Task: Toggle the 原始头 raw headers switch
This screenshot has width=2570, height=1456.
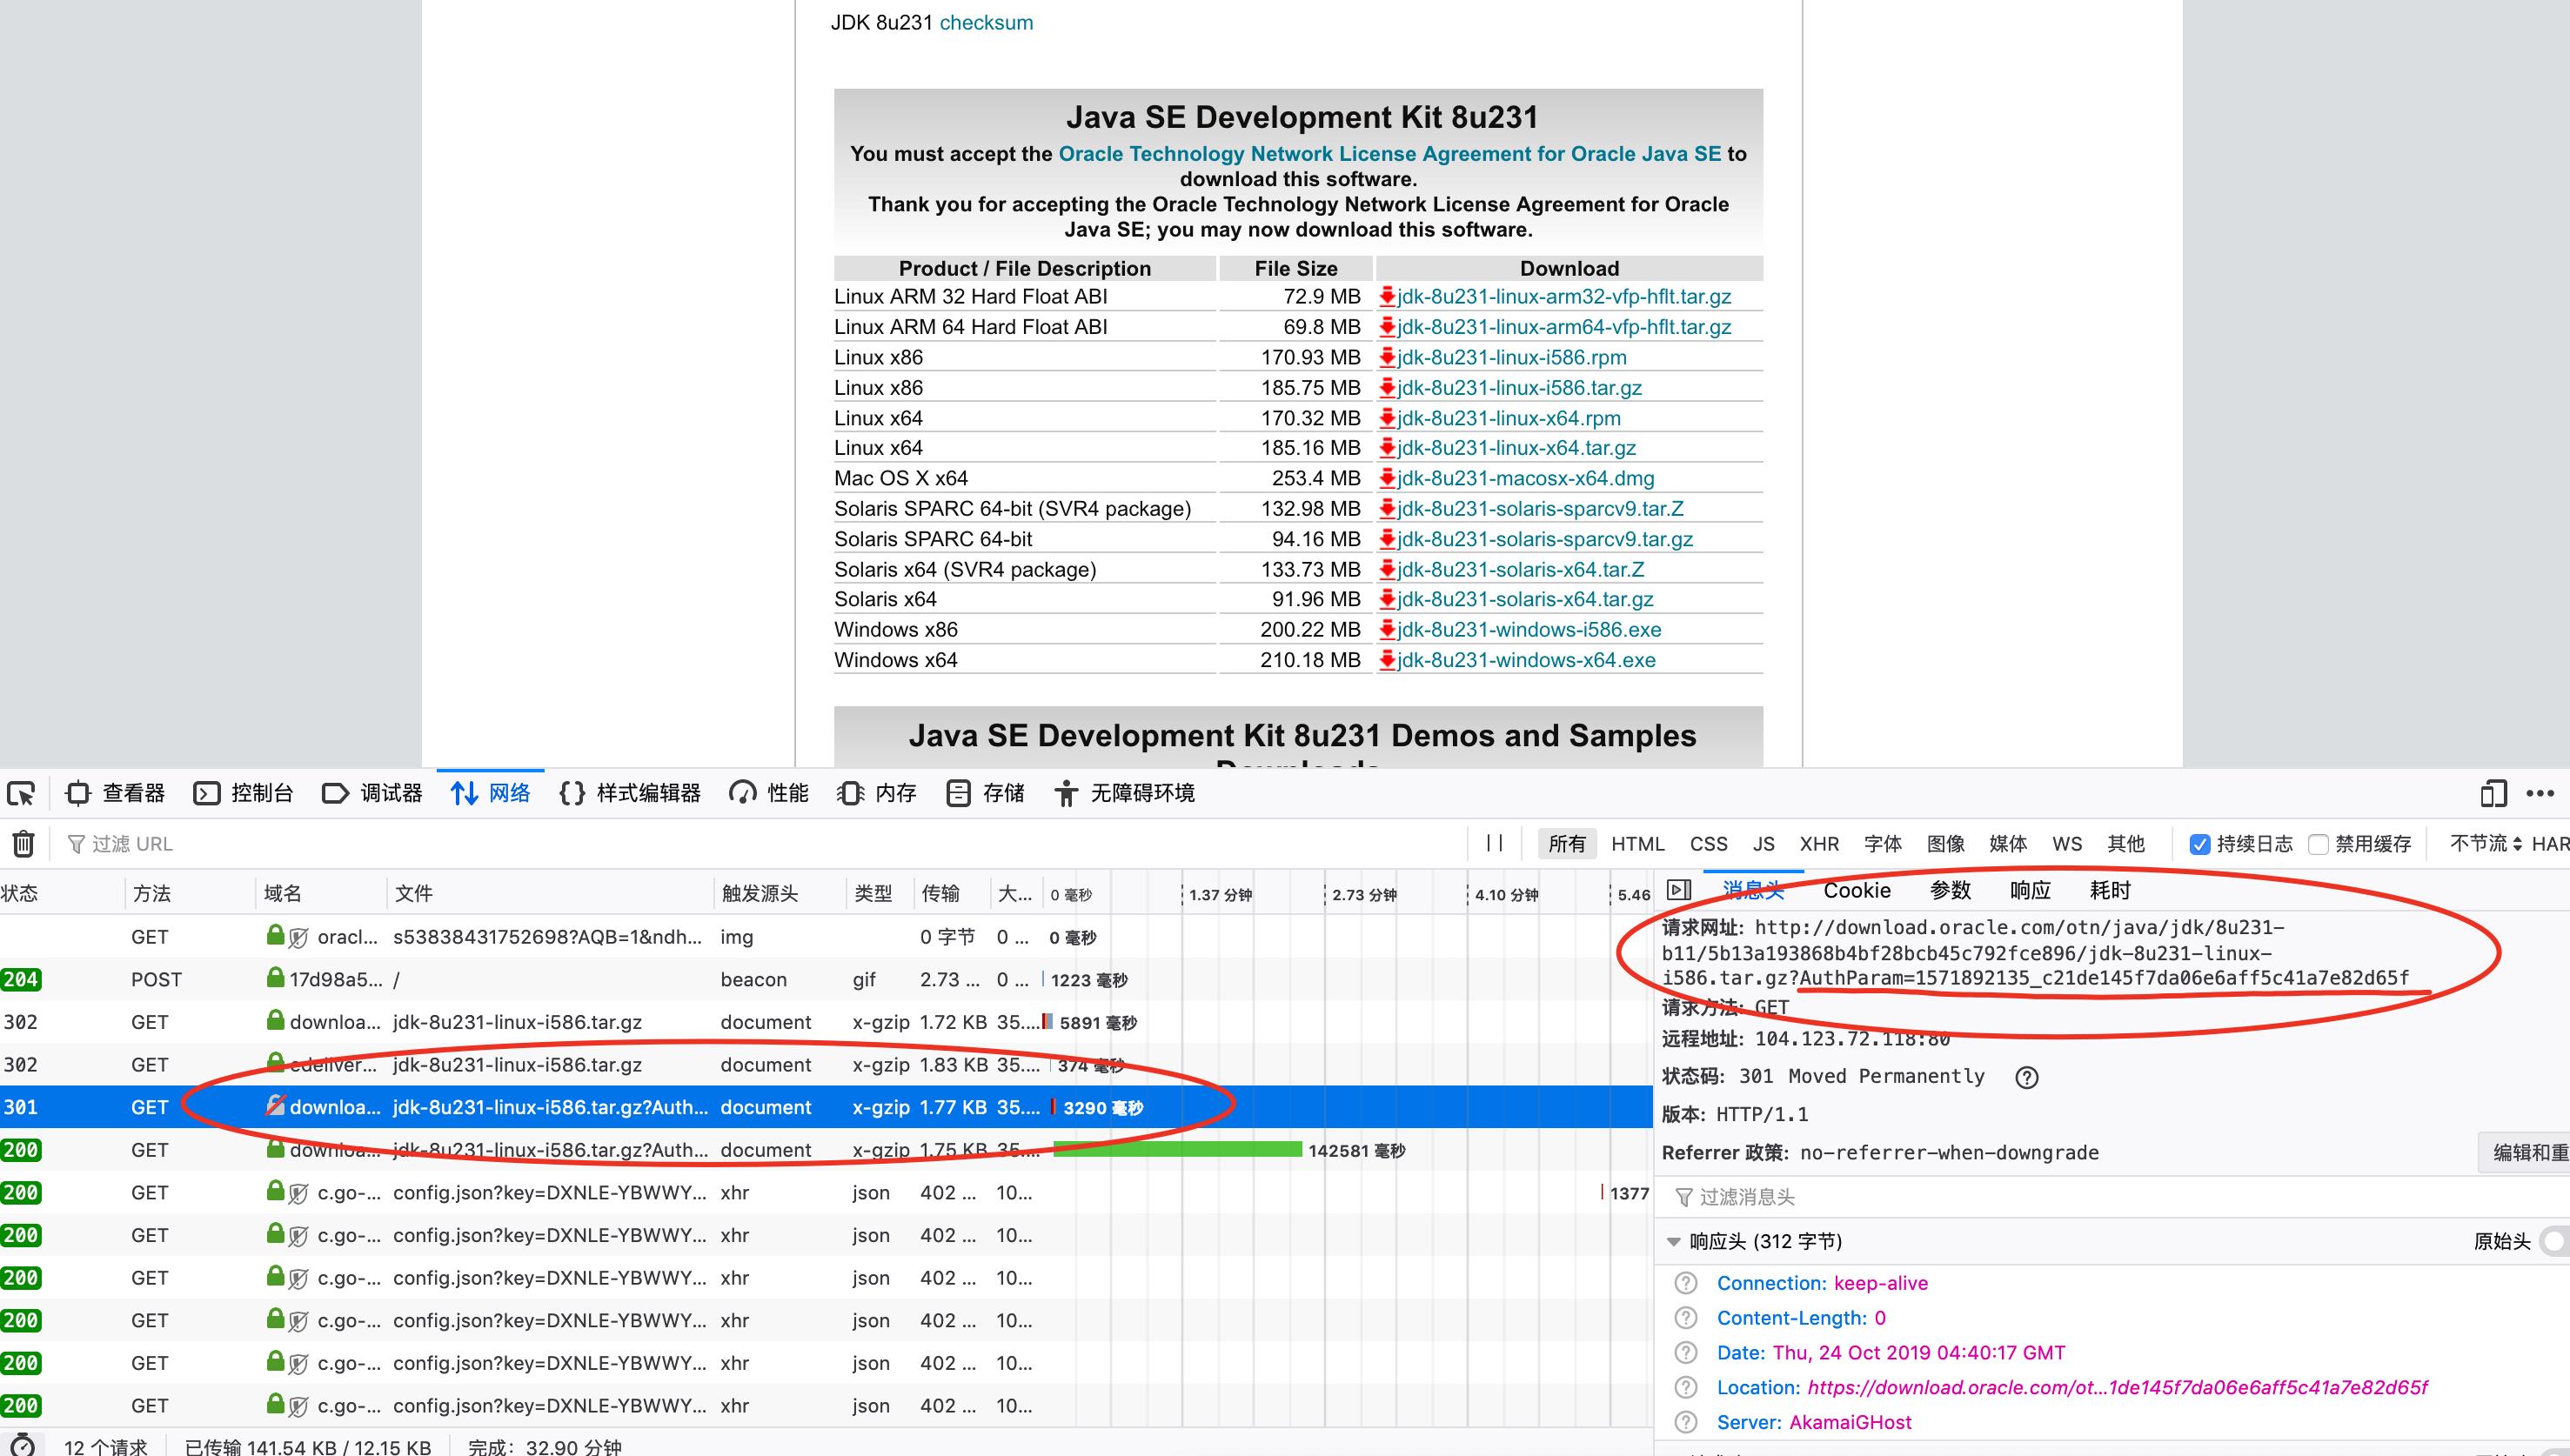Action: pos(2555,1242)
